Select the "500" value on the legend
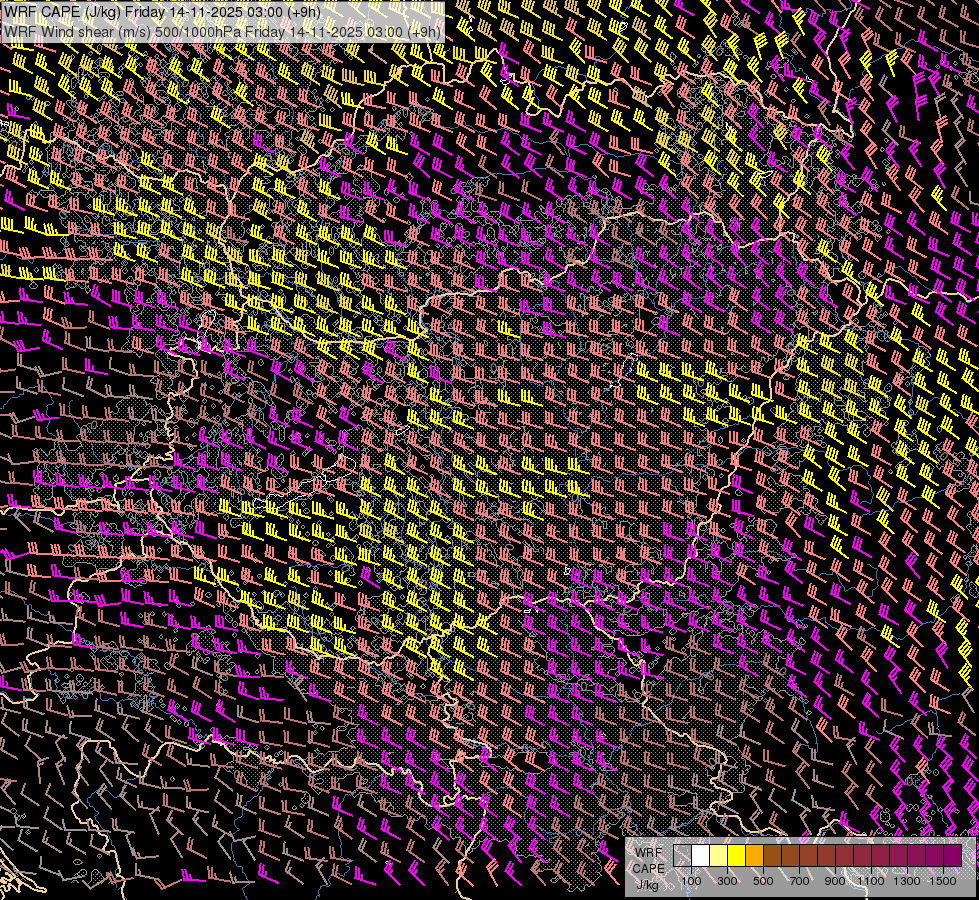This screenshot has width=979, height=900. tap(763, 881)
